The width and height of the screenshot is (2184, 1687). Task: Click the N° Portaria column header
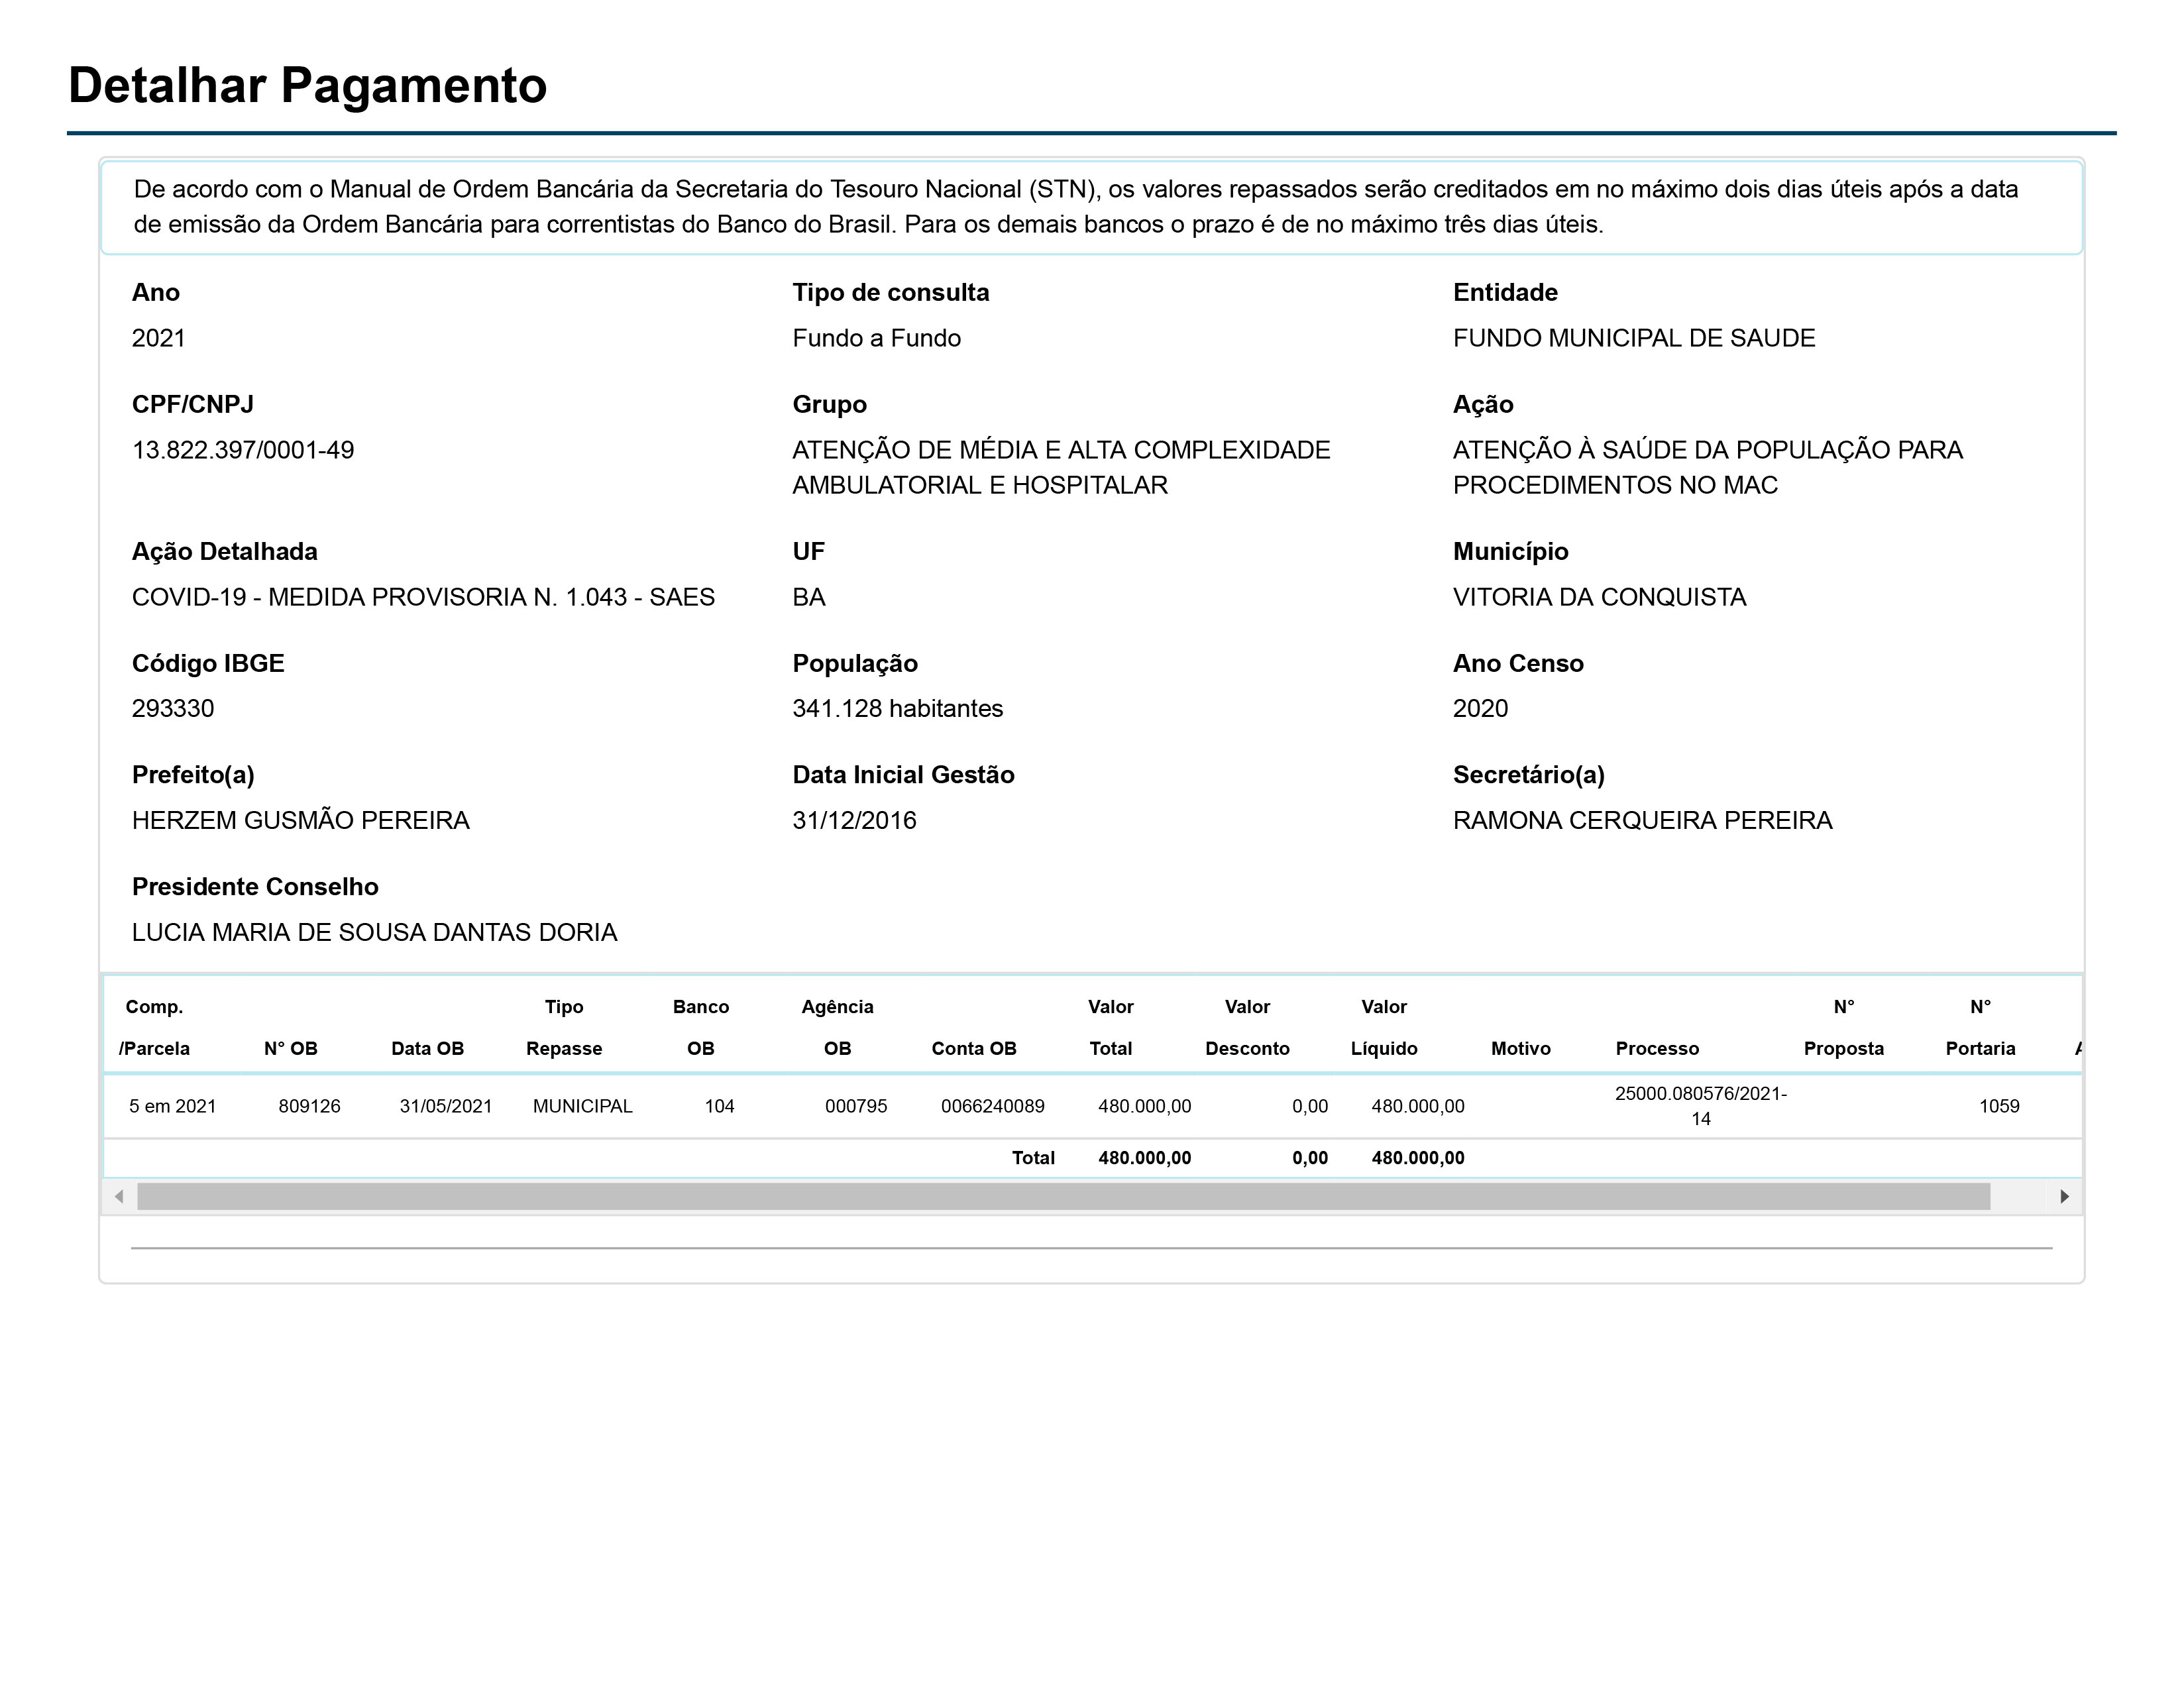click(1980, 1028)
